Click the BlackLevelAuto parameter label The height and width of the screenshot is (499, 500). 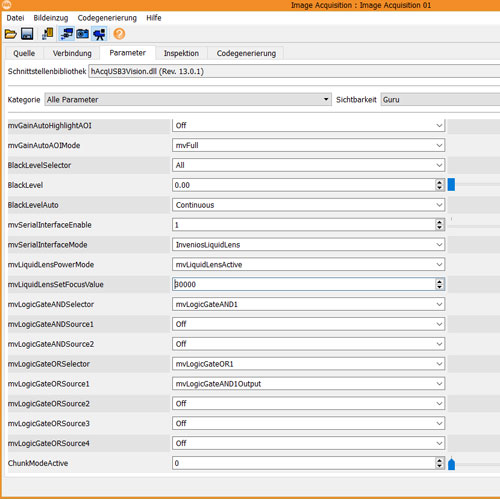[33, 205]
